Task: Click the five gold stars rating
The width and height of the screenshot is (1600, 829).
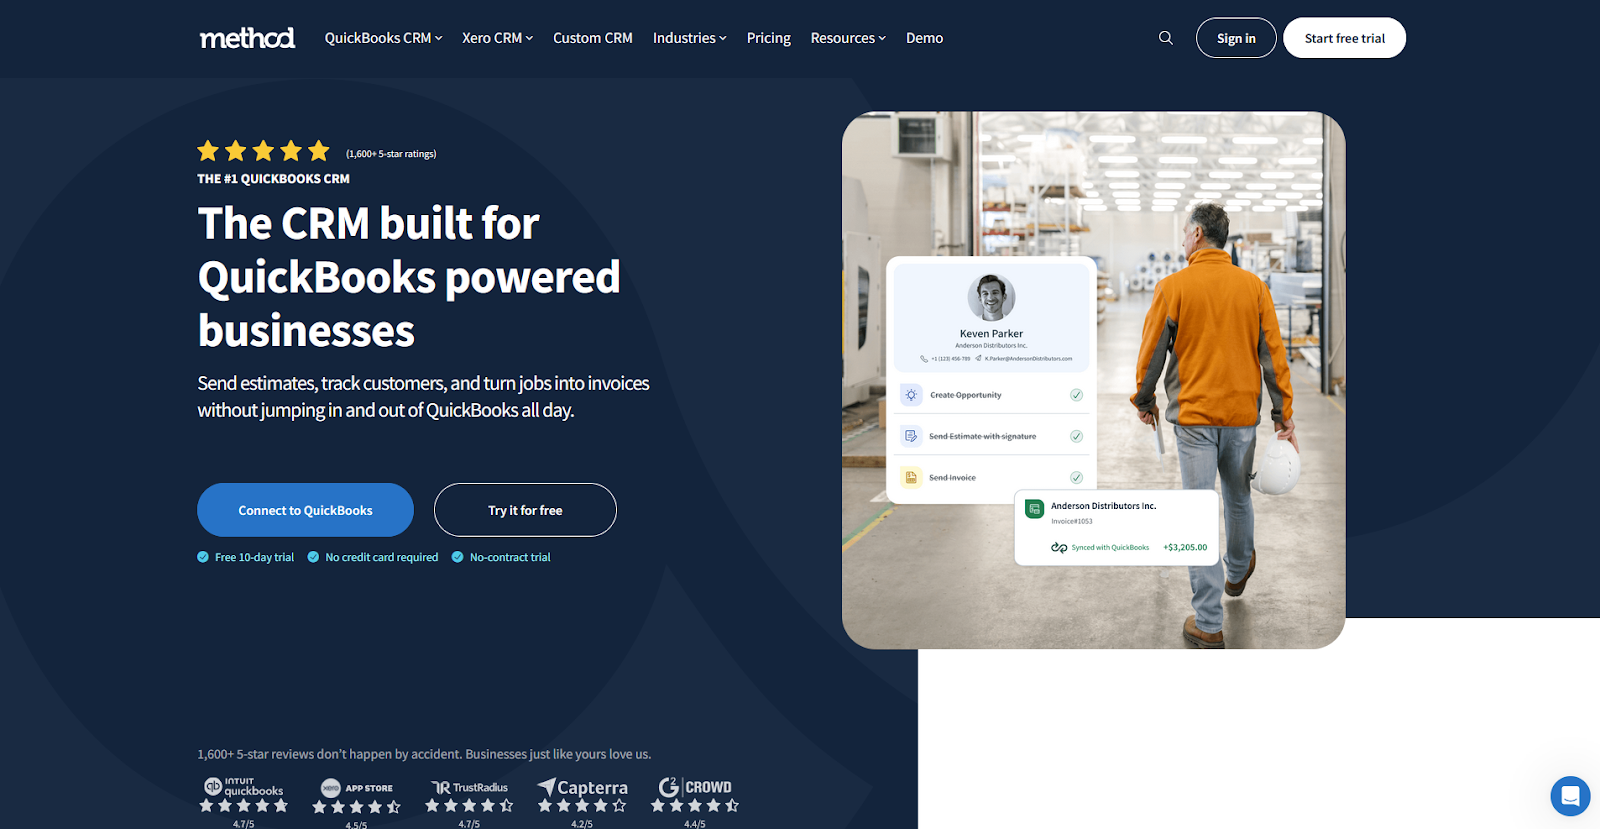Action: coord(263,151)
